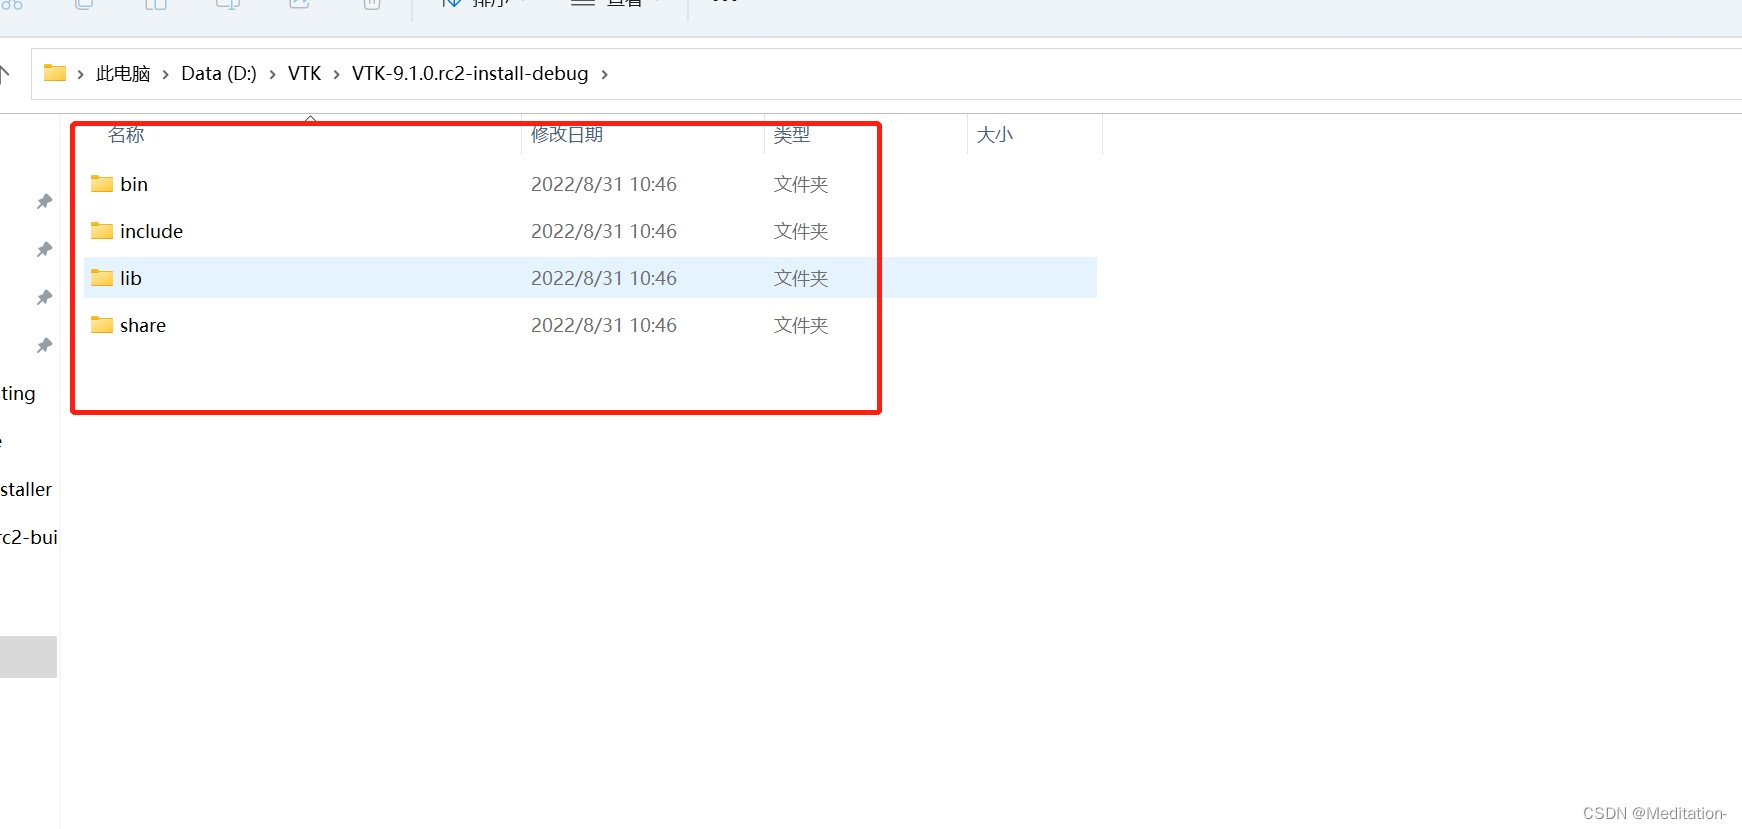The image size is (1742, 829).
Task: Open the sidebar item showing "rc2-bui"
Action: [x=29, y=537]
